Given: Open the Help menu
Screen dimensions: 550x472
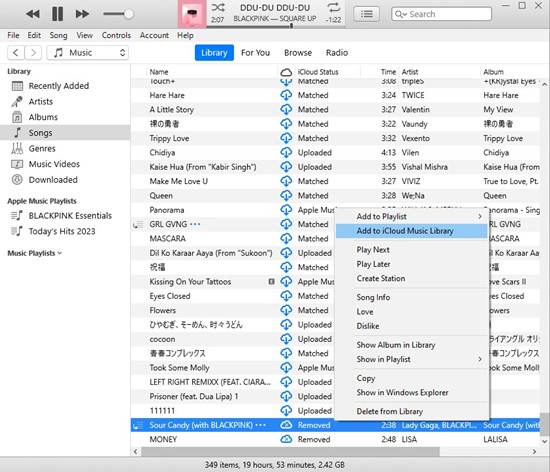Looking at the screenshot, I should tap(185, 35).
